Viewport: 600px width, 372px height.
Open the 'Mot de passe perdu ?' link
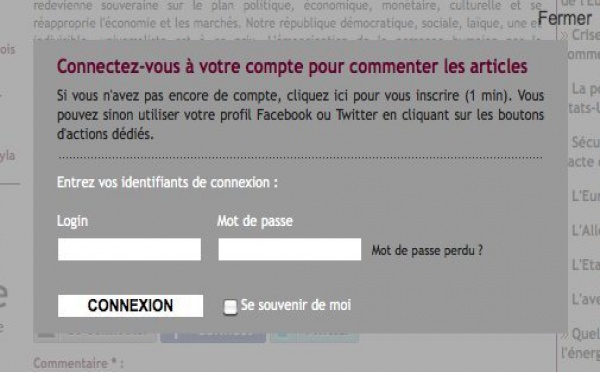427,250
